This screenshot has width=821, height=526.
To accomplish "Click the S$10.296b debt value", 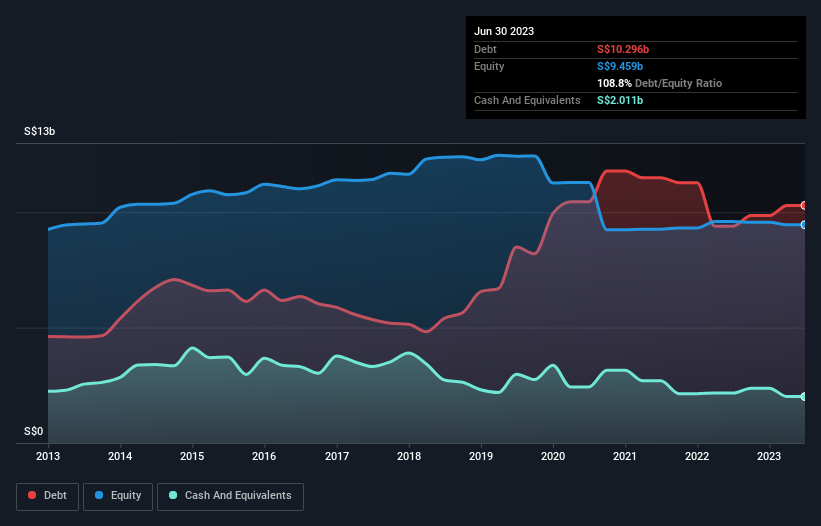I will (623, 49).
